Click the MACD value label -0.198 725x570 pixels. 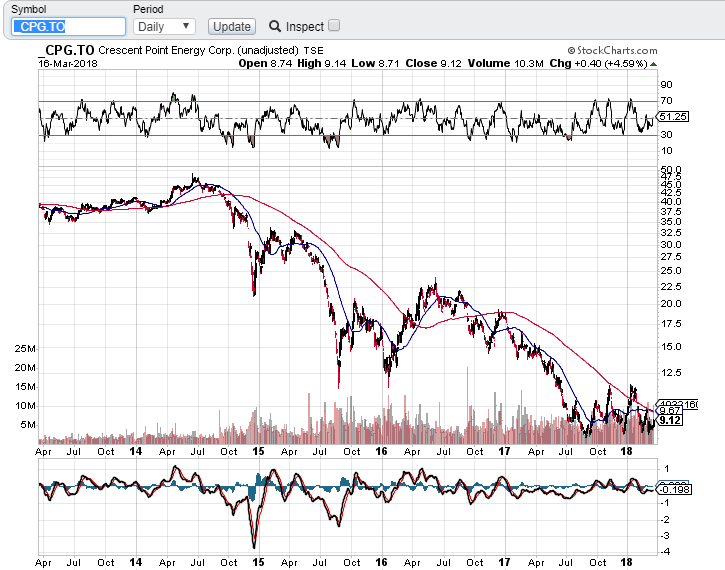(x=675, y=490)
